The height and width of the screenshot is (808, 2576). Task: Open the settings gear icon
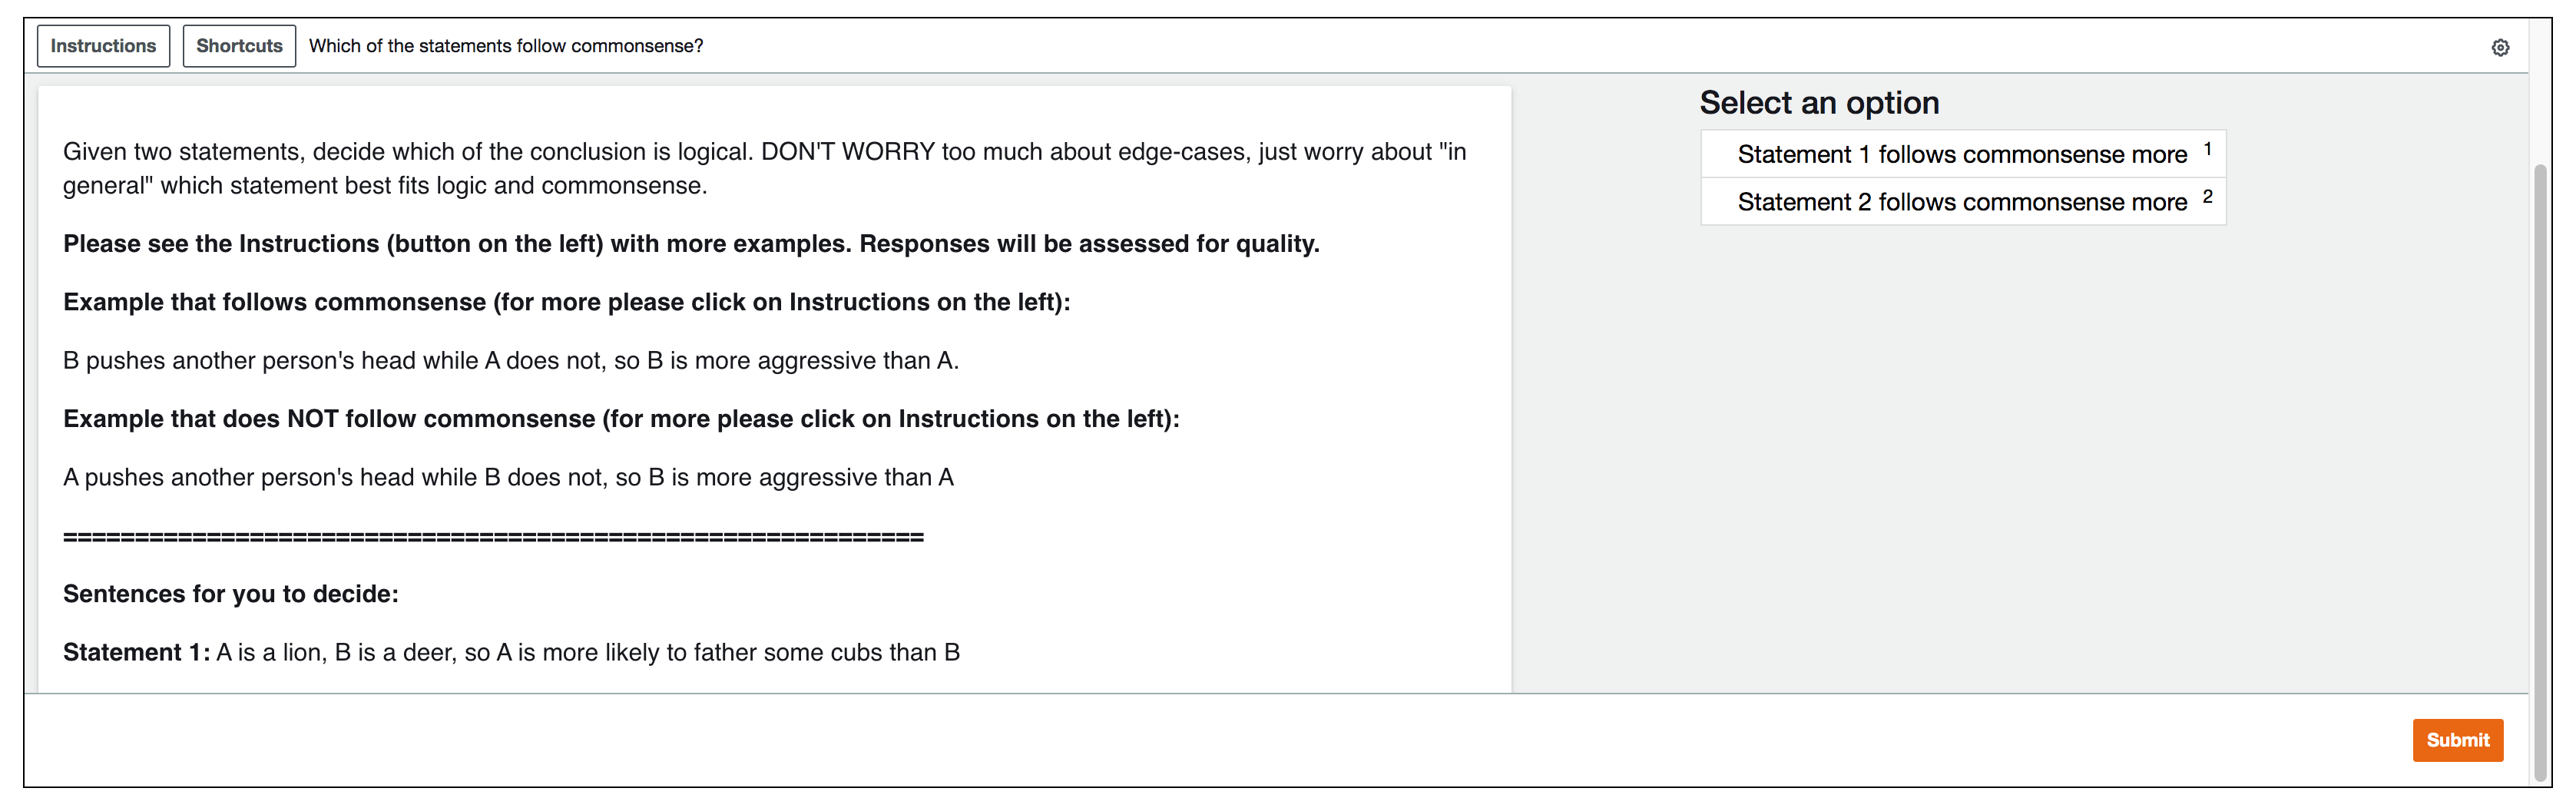point(2499,47)
